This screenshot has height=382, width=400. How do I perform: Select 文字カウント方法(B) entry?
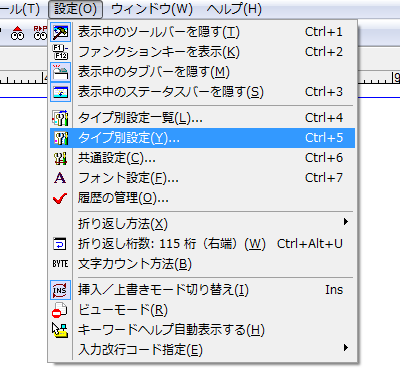[202, 264]
